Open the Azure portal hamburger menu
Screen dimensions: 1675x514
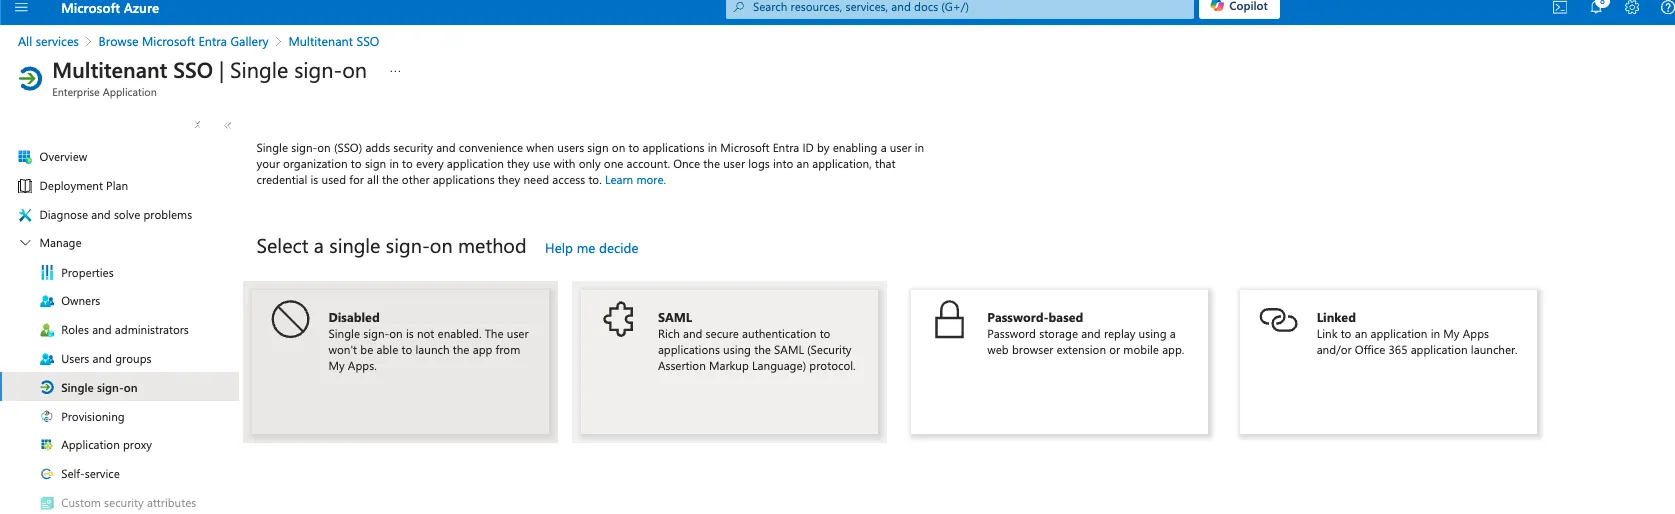pos(21,8)
